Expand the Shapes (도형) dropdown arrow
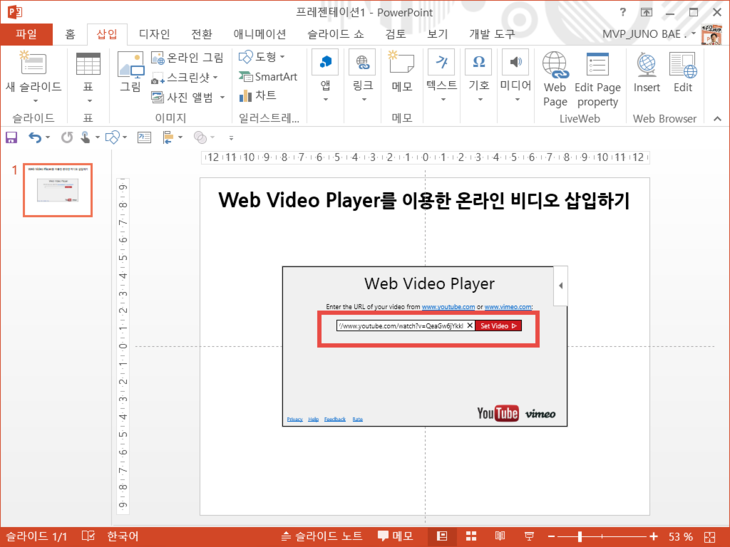 point(282,57)
